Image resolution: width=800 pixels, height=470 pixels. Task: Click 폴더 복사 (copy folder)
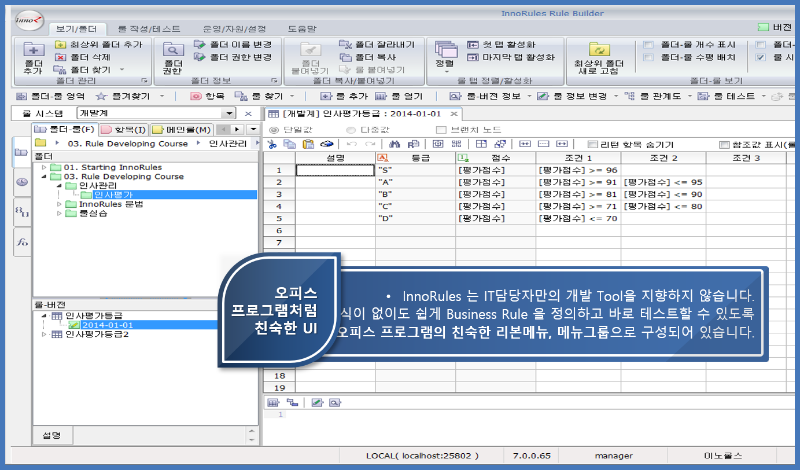pos(368,57)
